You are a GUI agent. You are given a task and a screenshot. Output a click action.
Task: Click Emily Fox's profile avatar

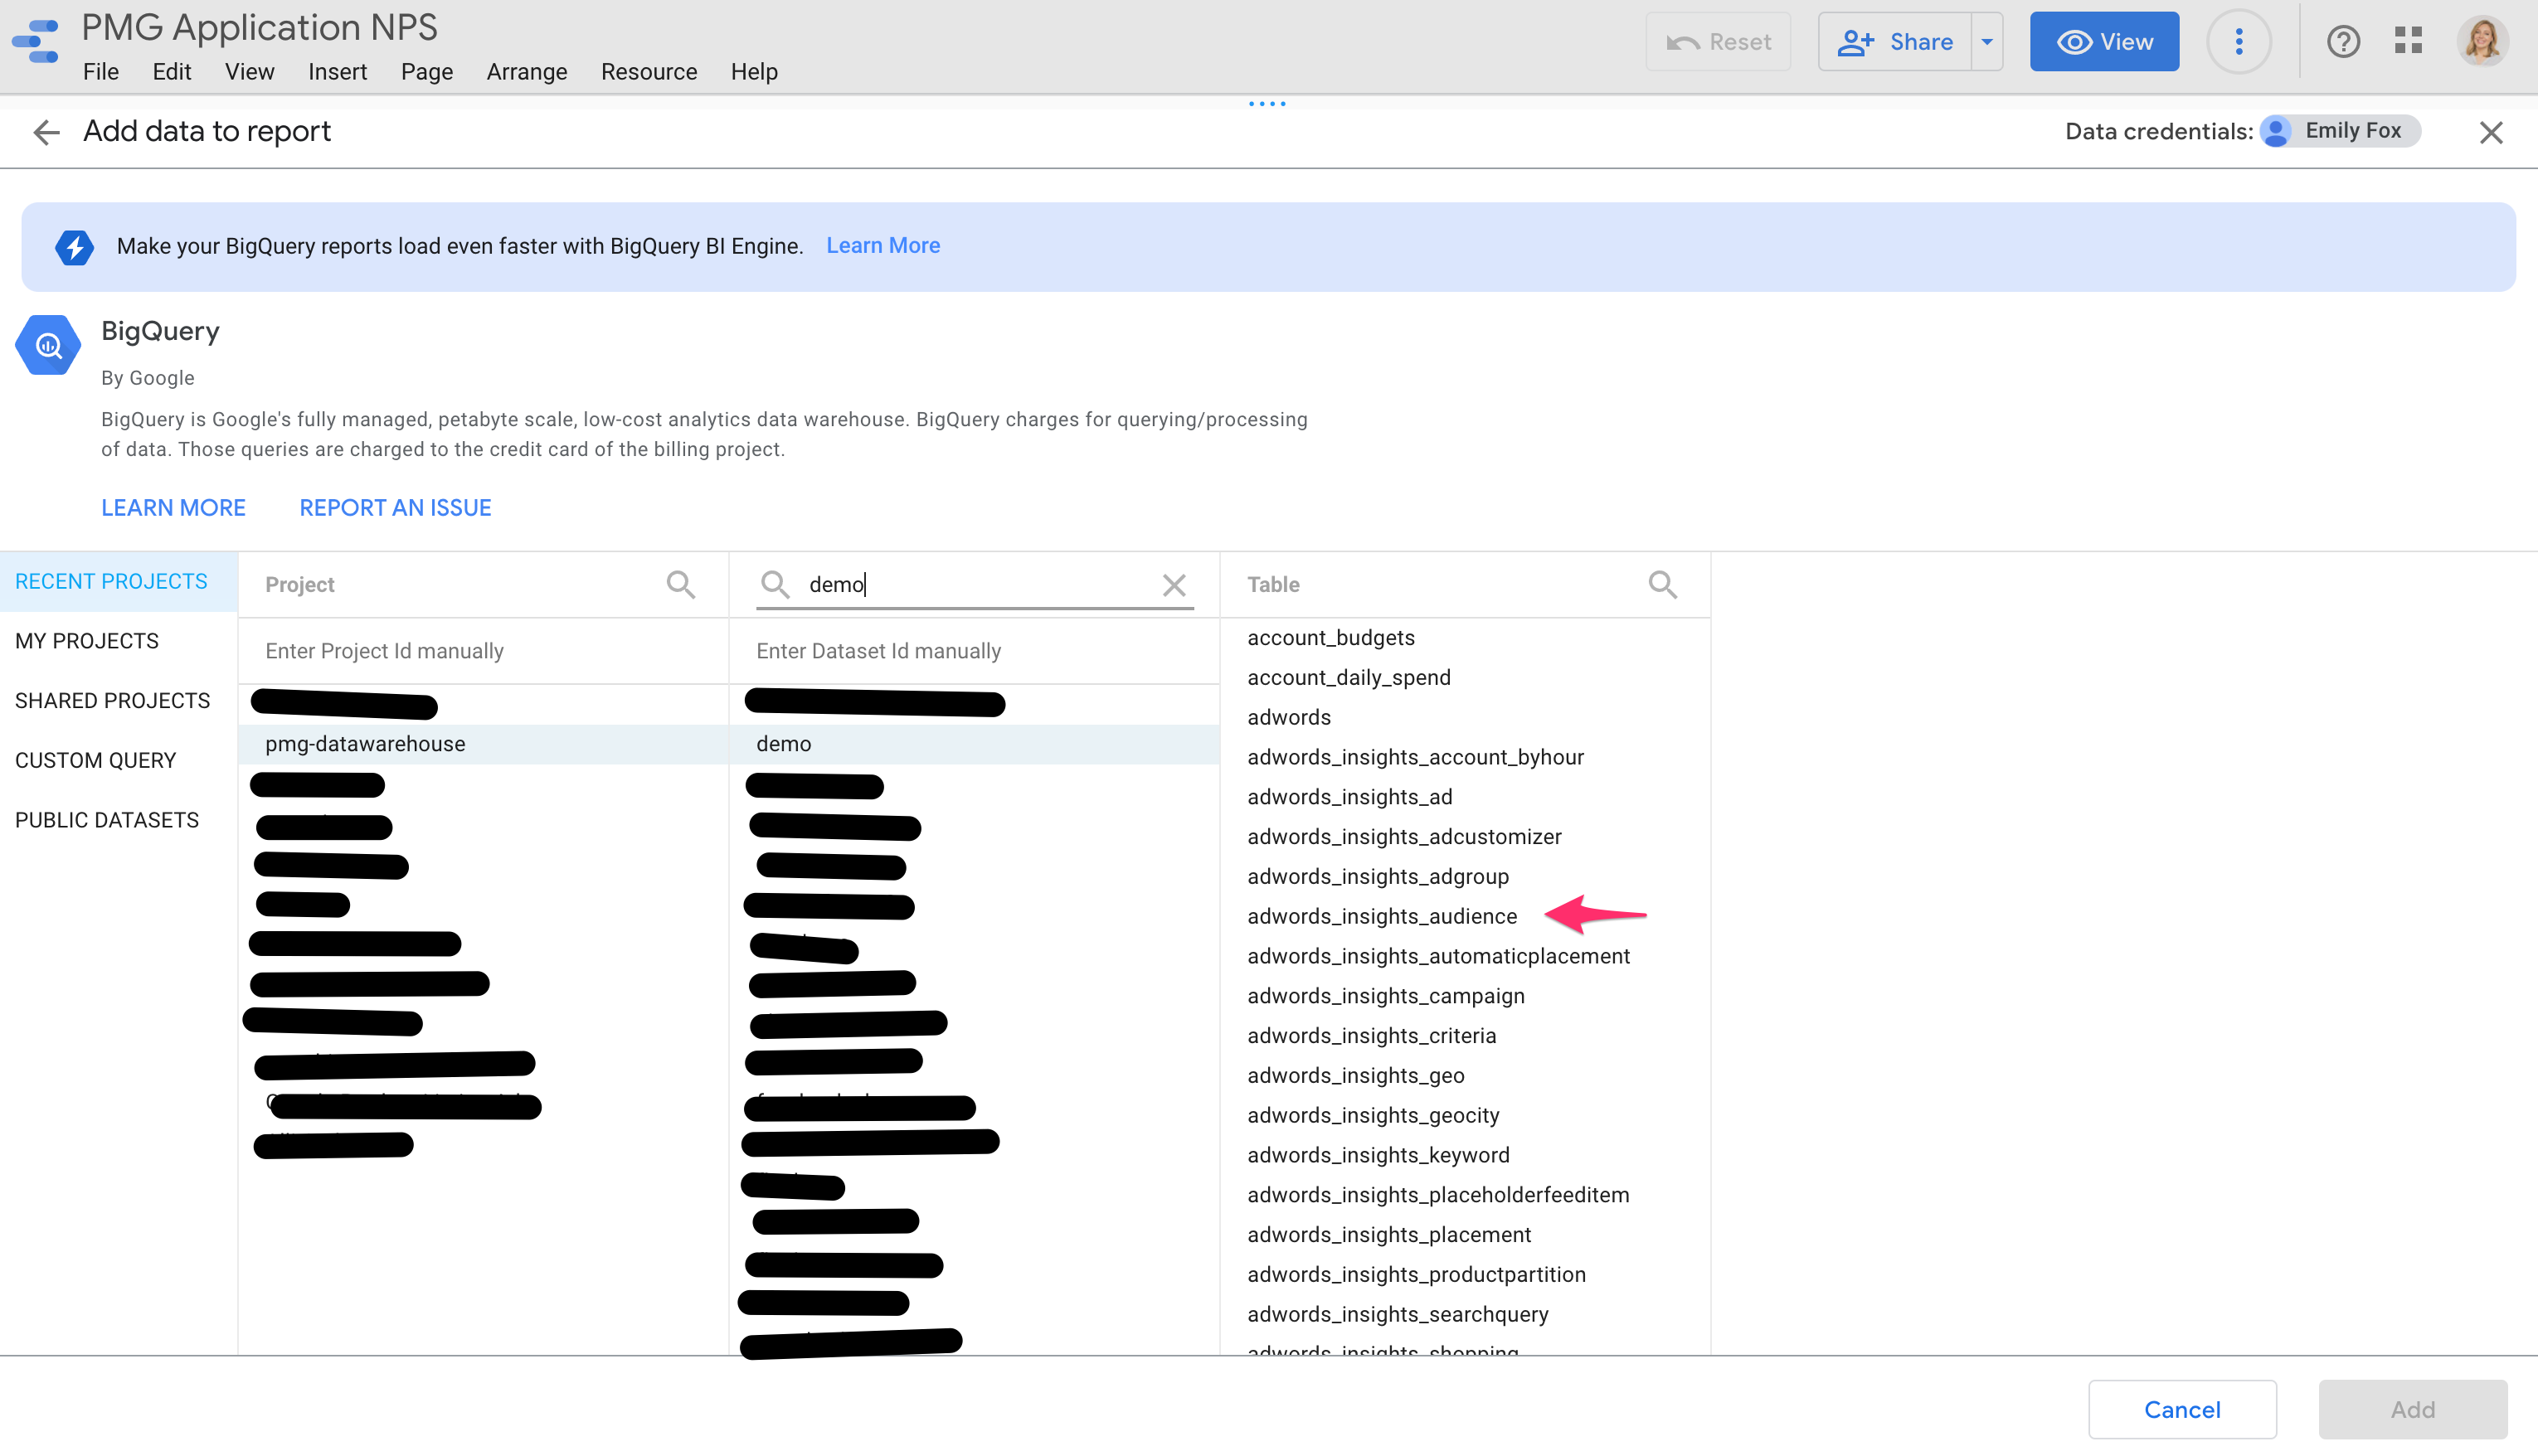coord(2483,41)
